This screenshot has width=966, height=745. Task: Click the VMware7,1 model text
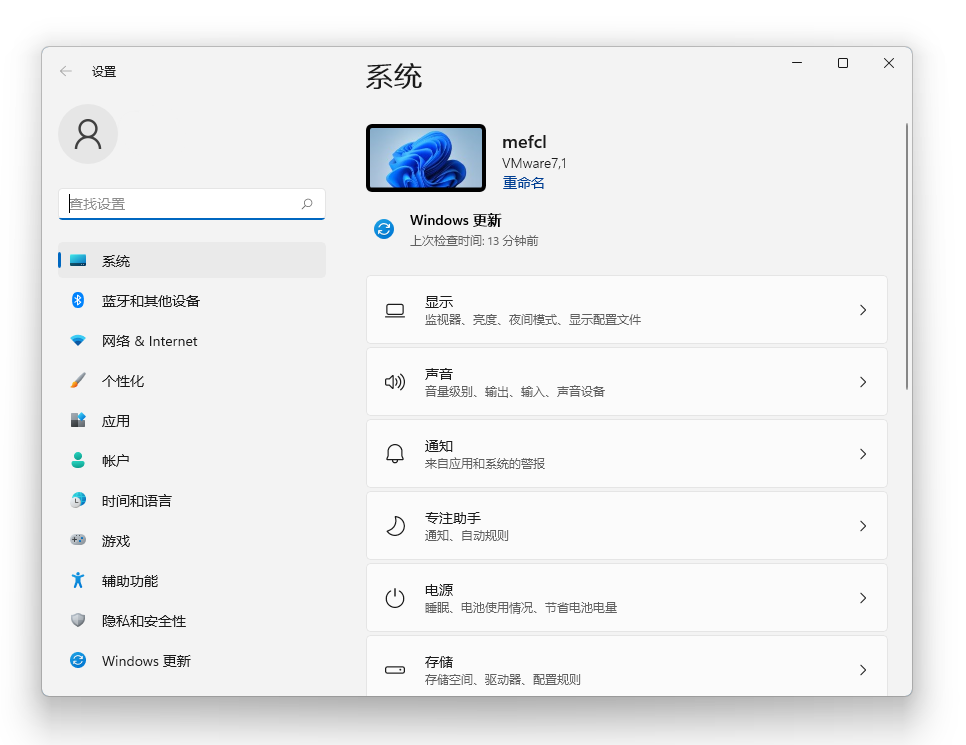tap(534, 163)
